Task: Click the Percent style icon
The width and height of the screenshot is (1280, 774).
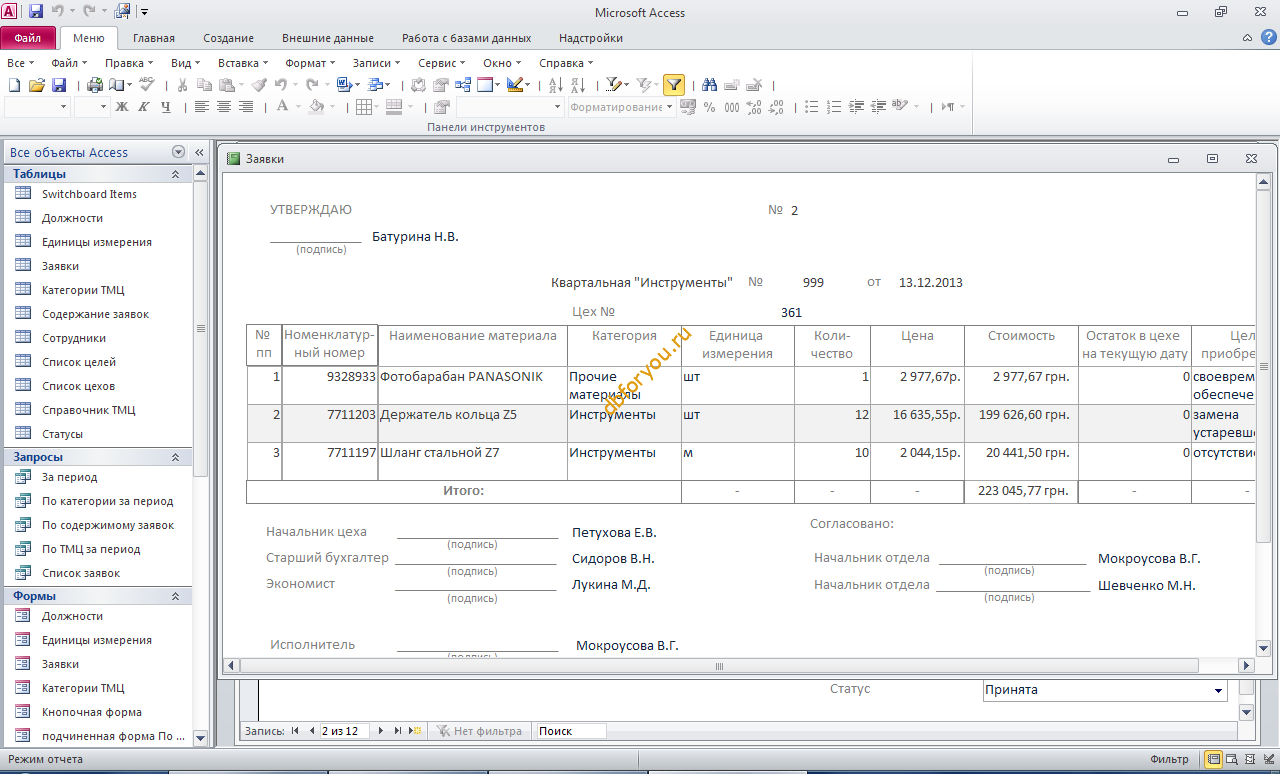Action: pos(709,107)
